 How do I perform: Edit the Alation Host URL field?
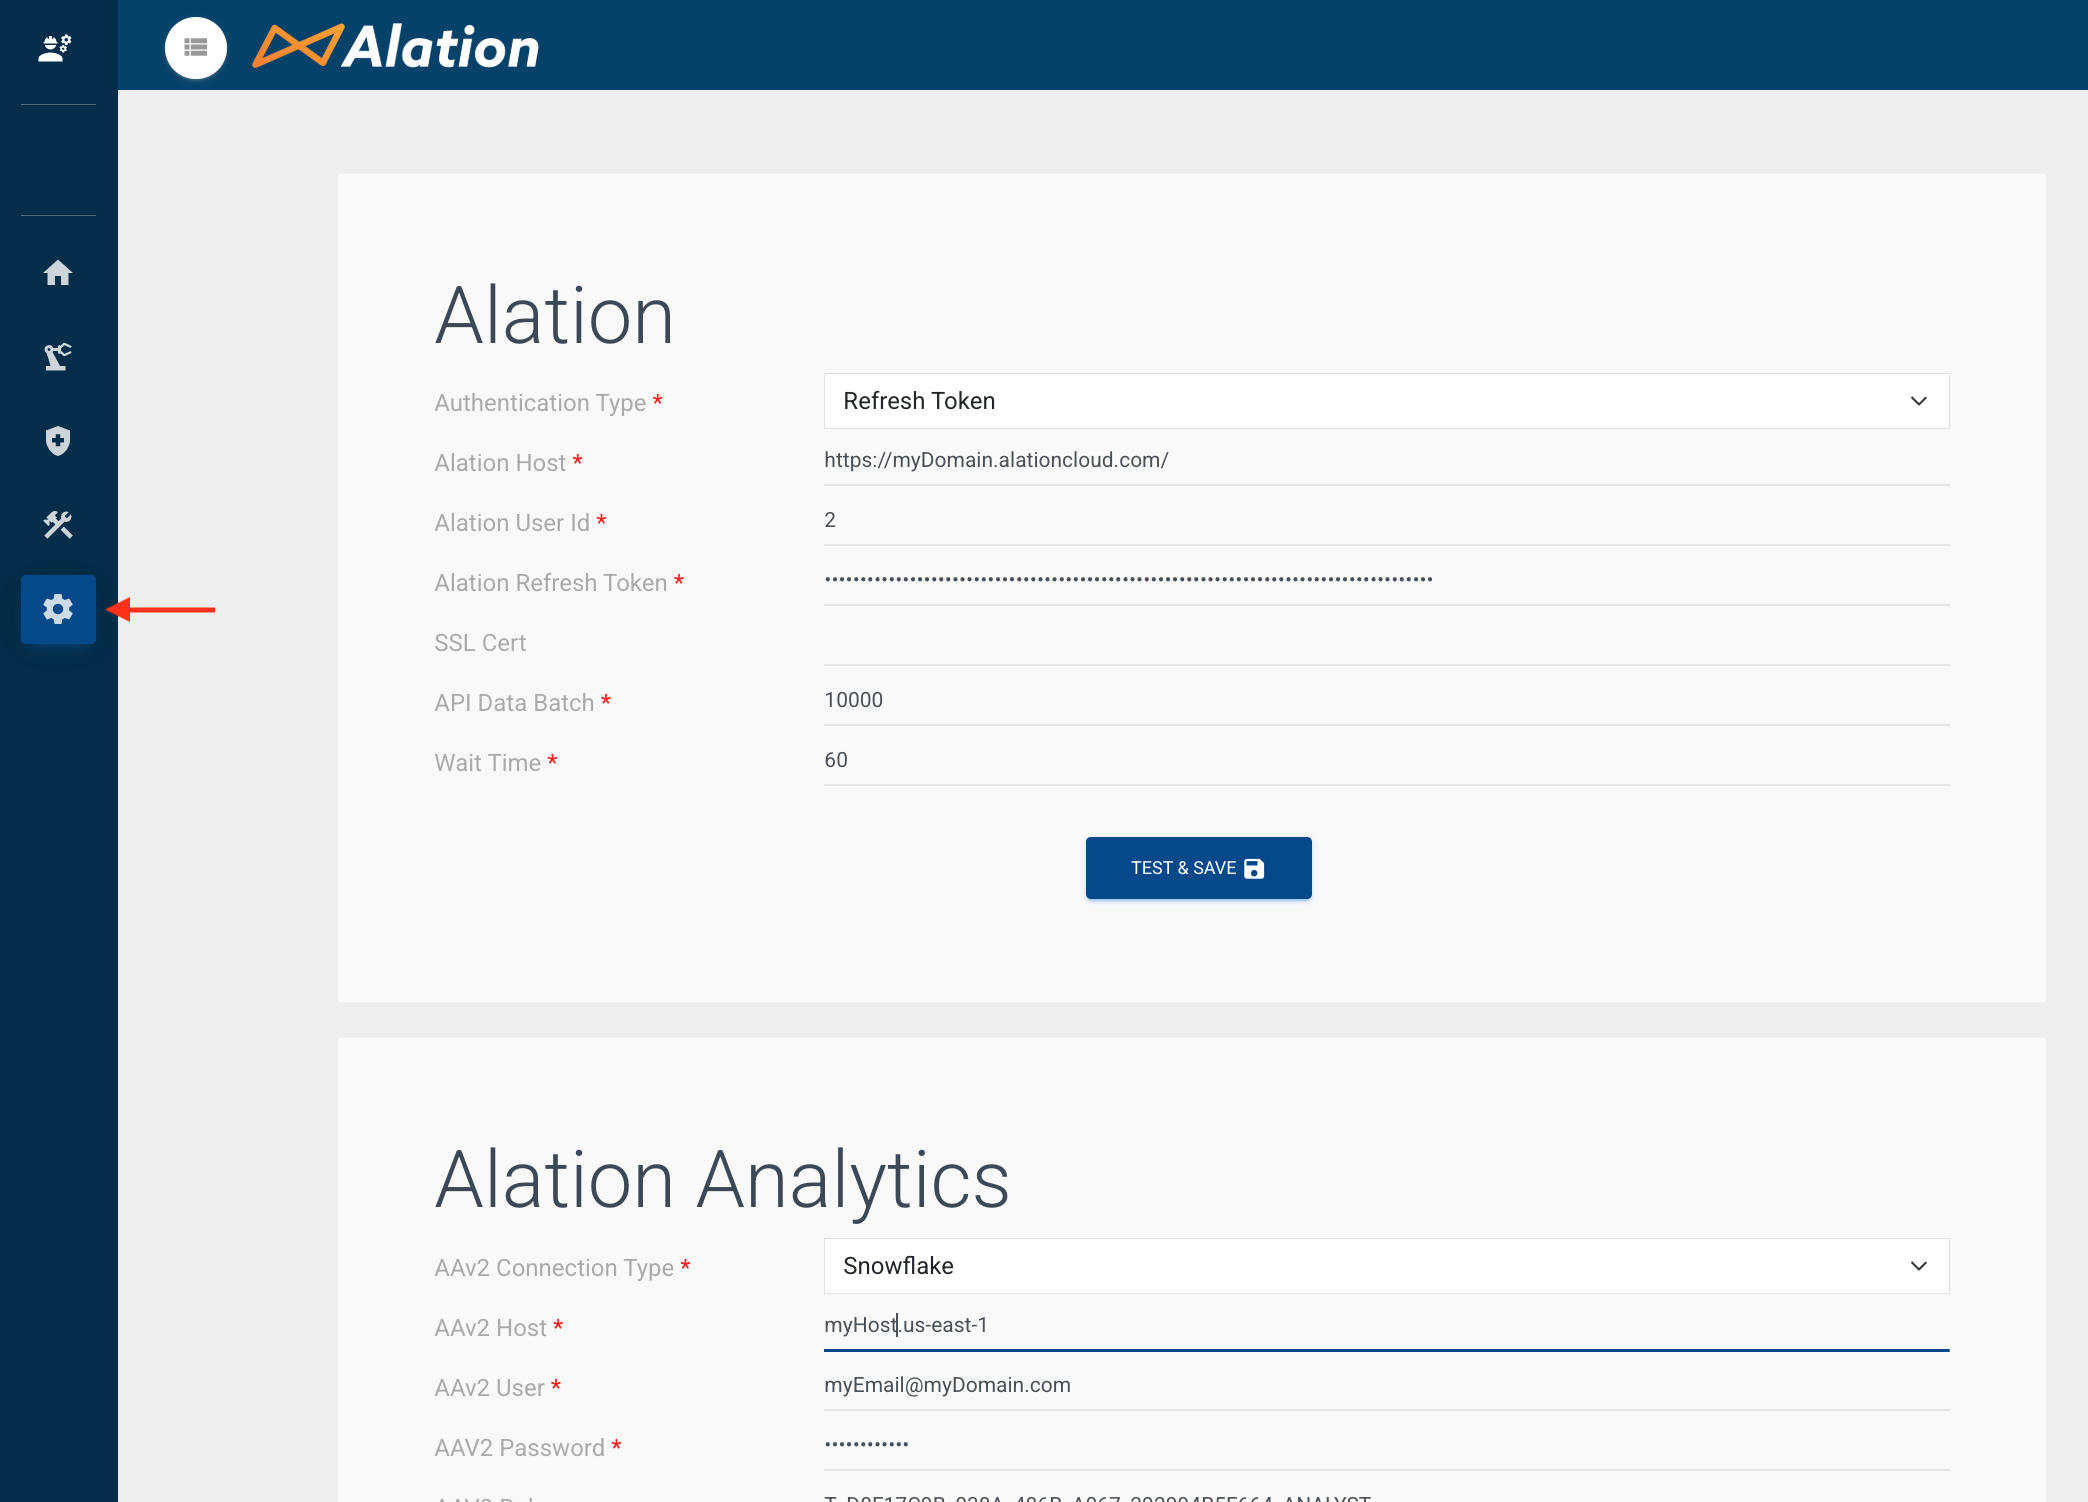pos(1386,460)
